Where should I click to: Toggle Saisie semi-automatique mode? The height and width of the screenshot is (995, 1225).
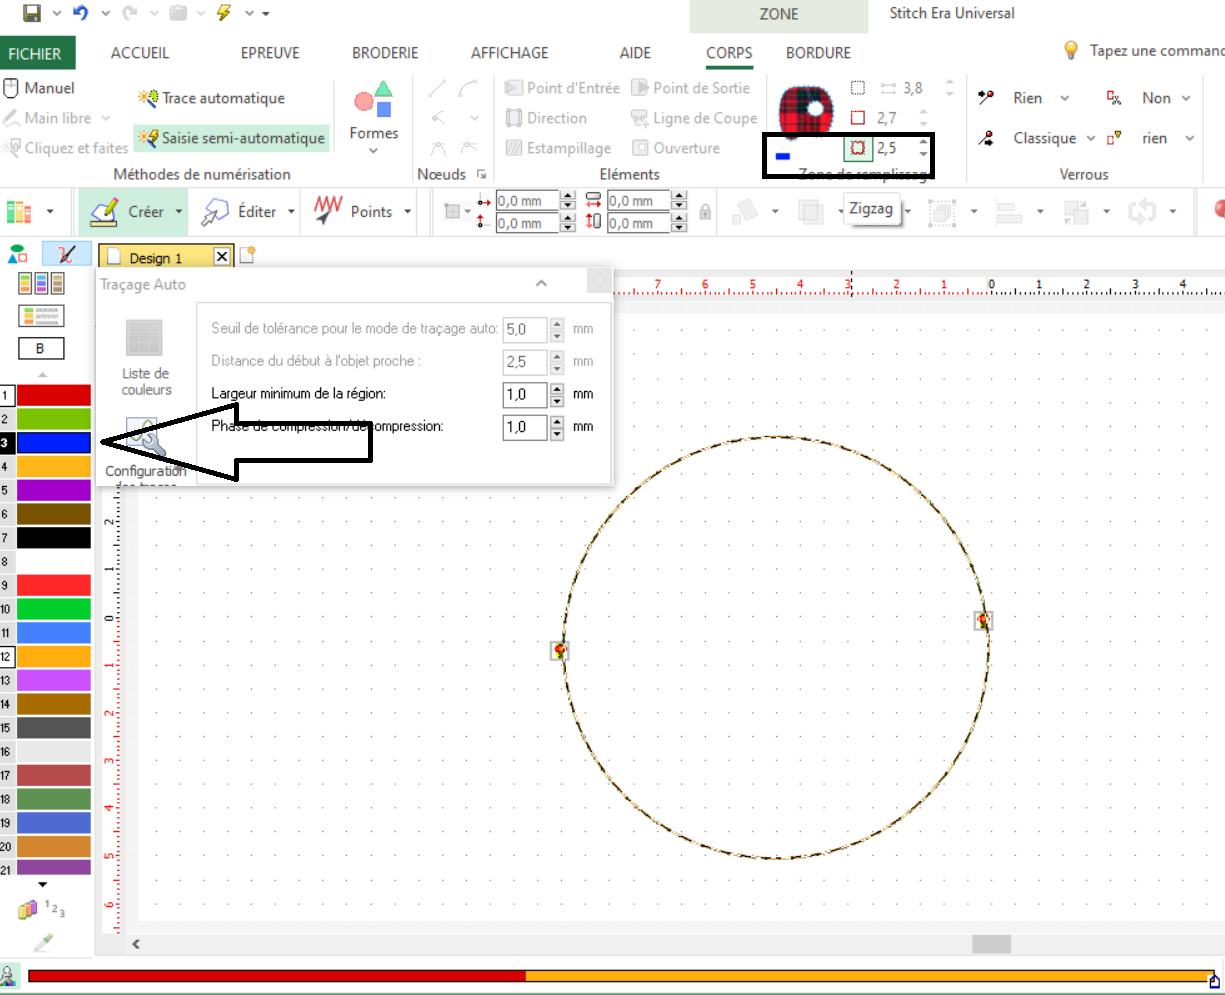tap(231, 138)
